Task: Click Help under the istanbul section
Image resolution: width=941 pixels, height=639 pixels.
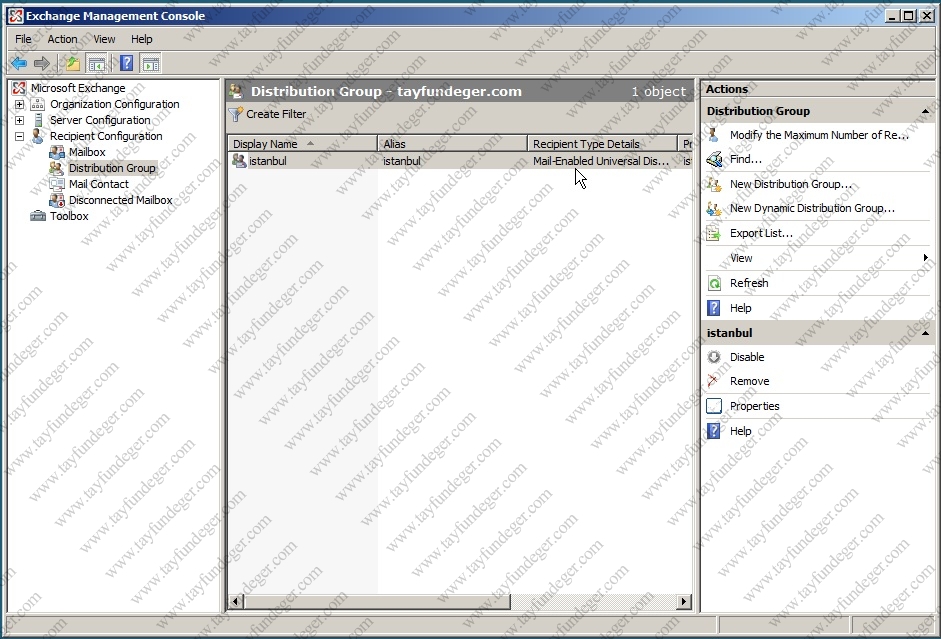Action: tap(741, 431)
